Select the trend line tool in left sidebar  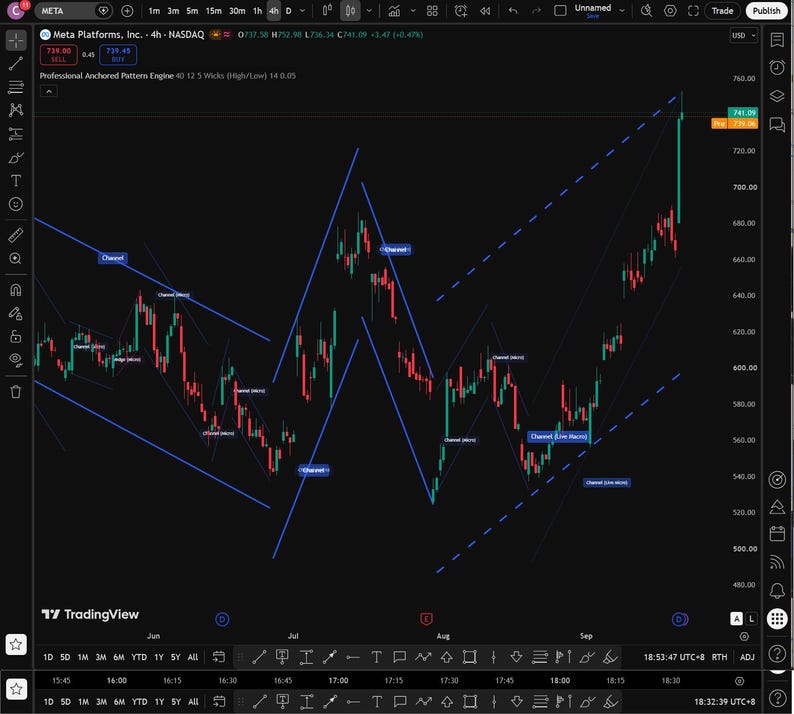click(x=16, y=64)
